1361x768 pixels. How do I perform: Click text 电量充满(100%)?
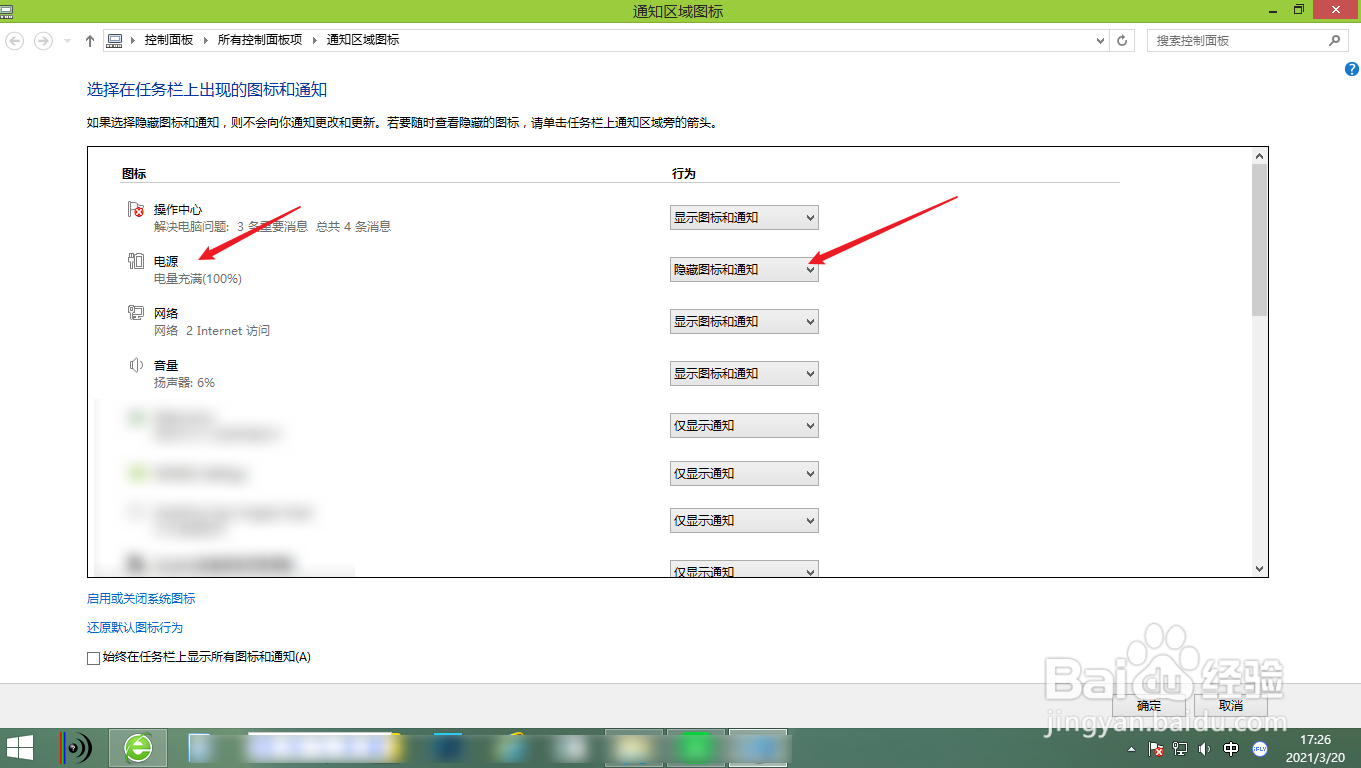pos(198,279)
